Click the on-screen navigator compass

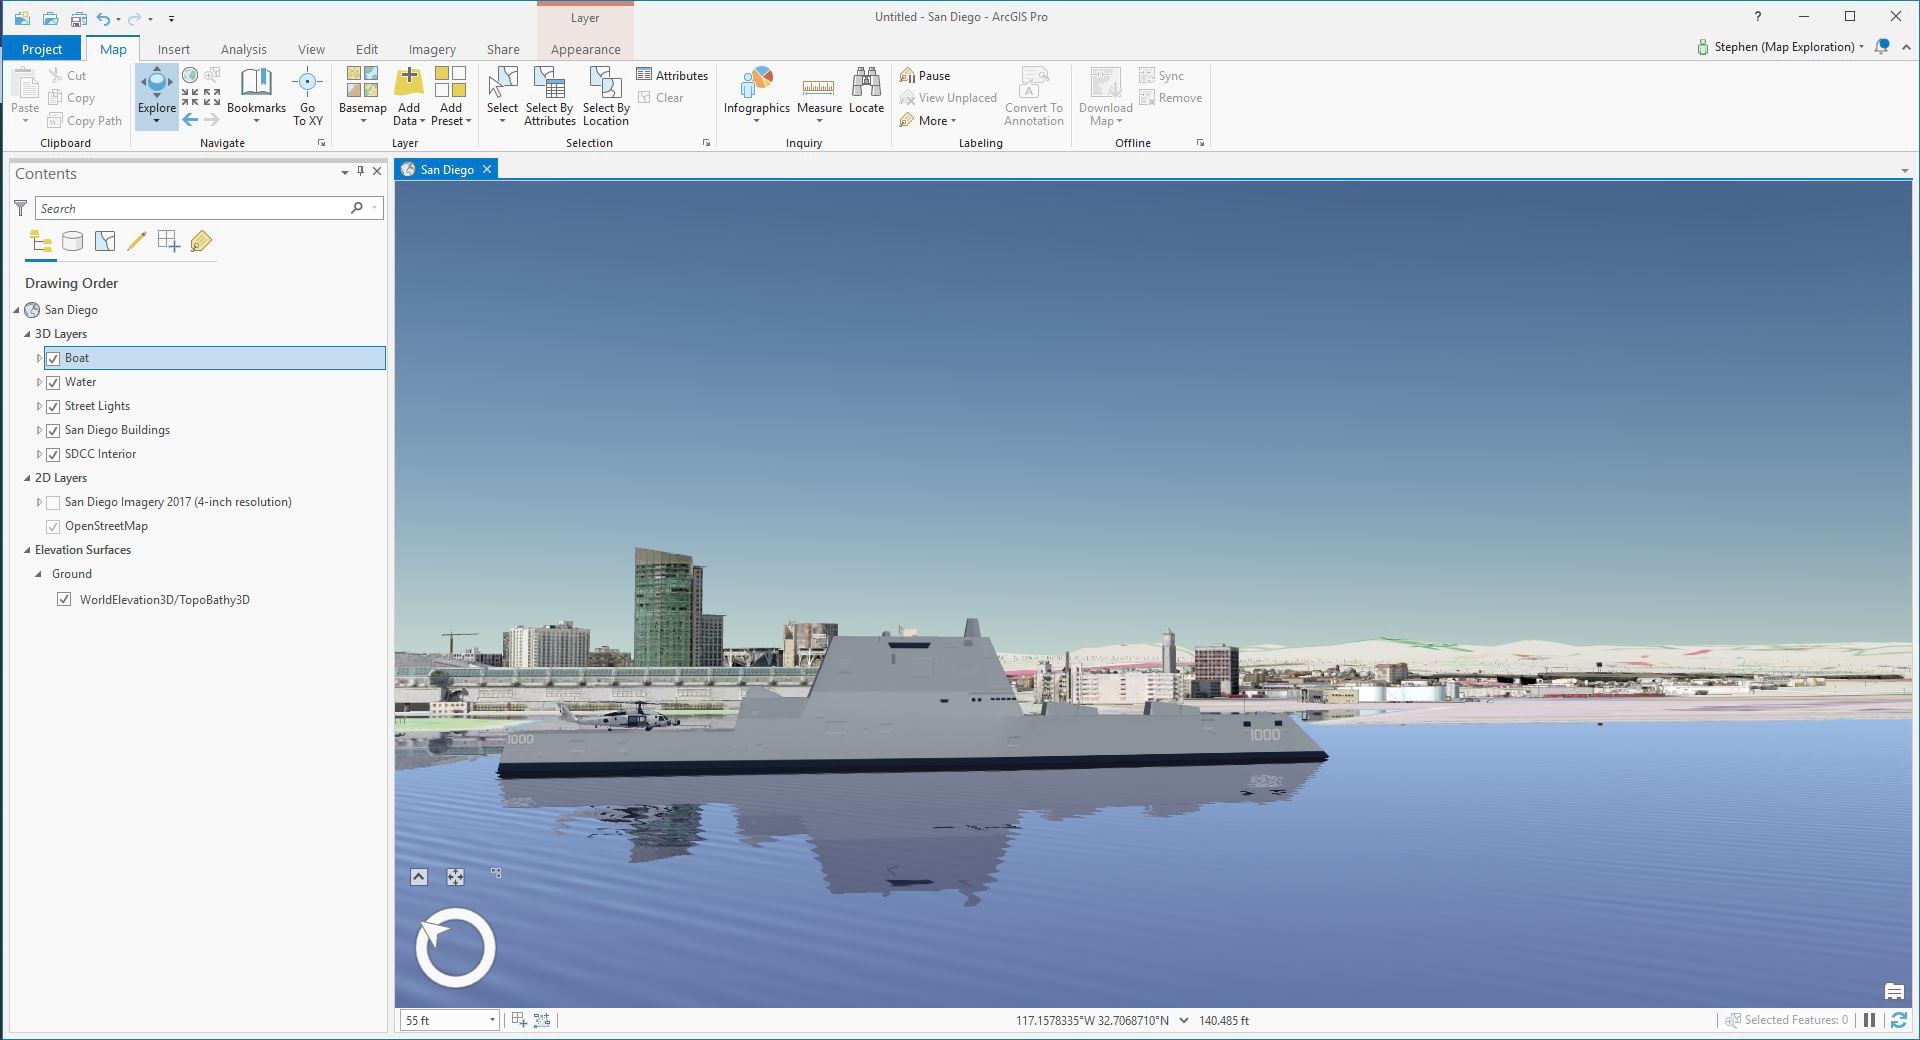tap(455, 947)
